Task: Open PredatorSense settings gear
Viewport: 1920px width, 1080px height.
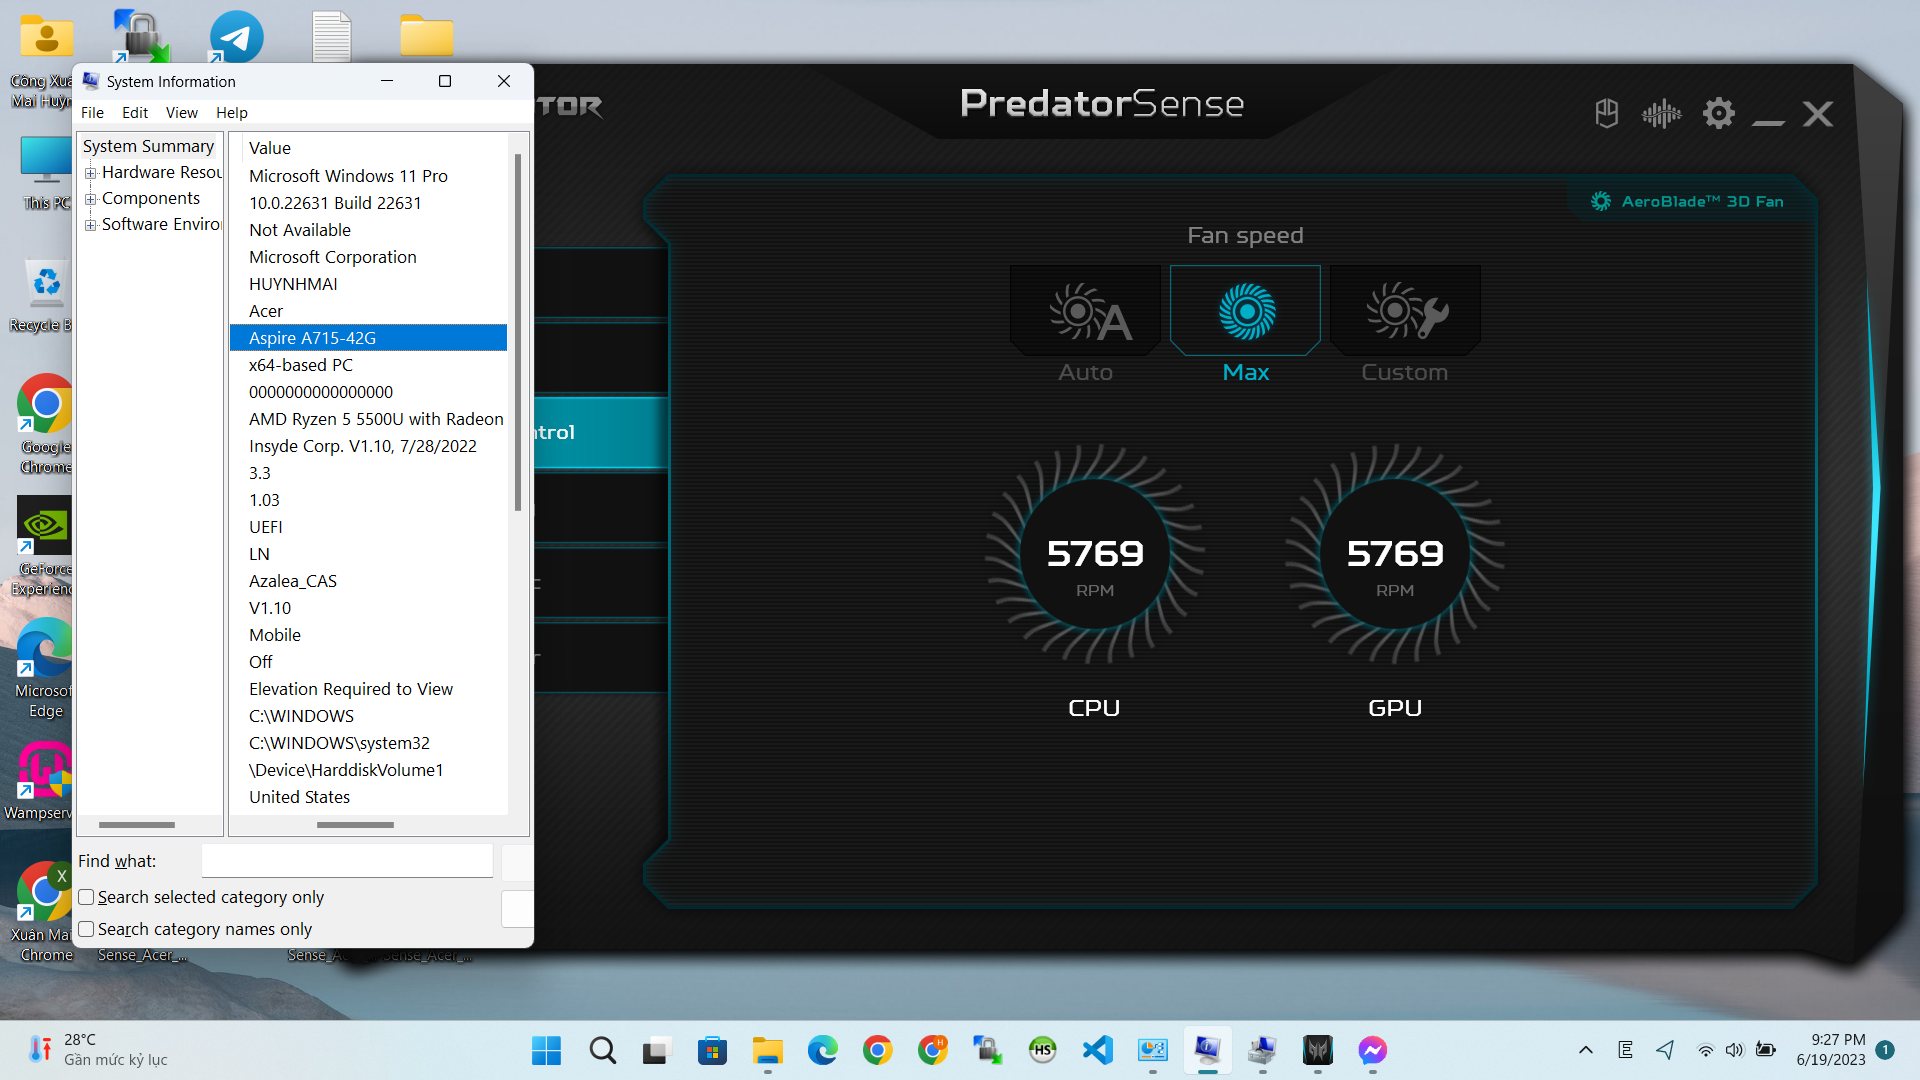Action: click(1718, 113)
